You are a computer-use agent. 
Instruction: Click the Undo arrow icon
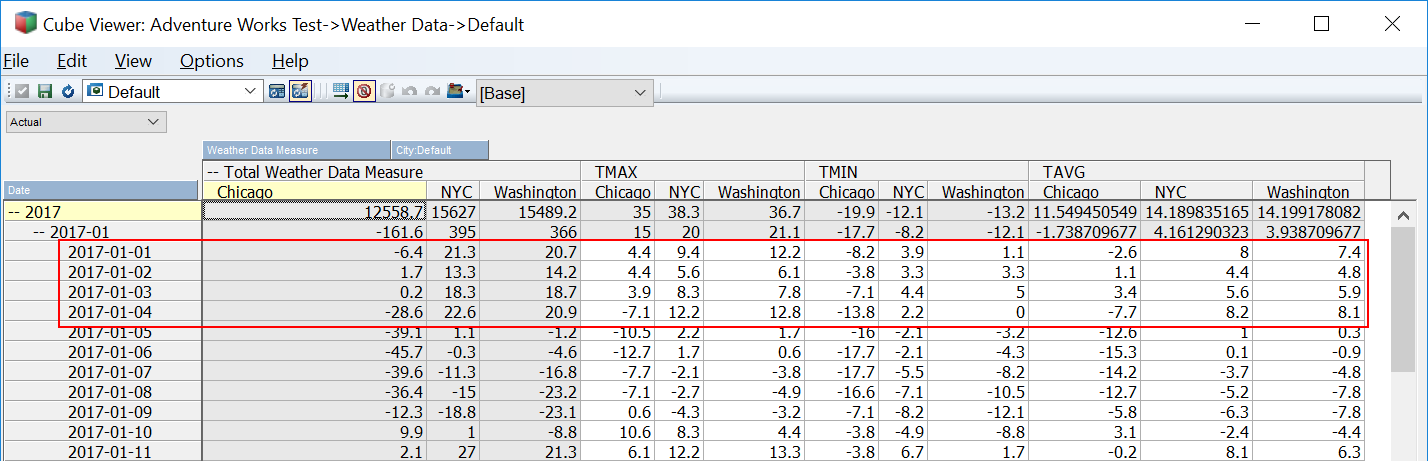[x=409, y=92]
